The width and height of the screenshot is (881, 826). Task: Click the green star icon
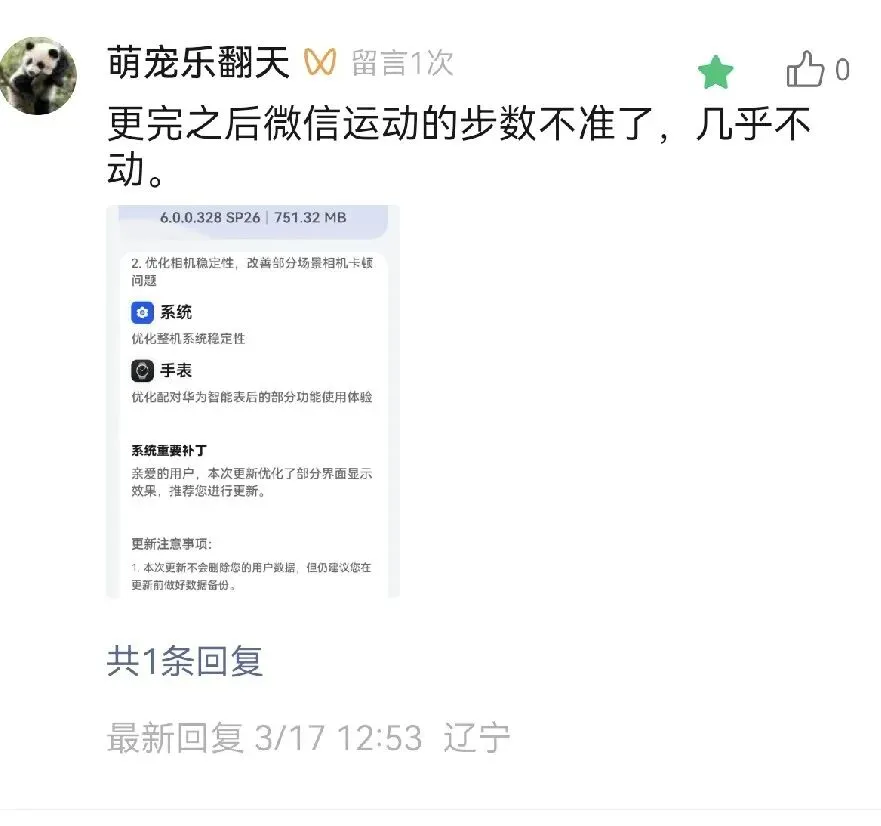tap(715, 72)
